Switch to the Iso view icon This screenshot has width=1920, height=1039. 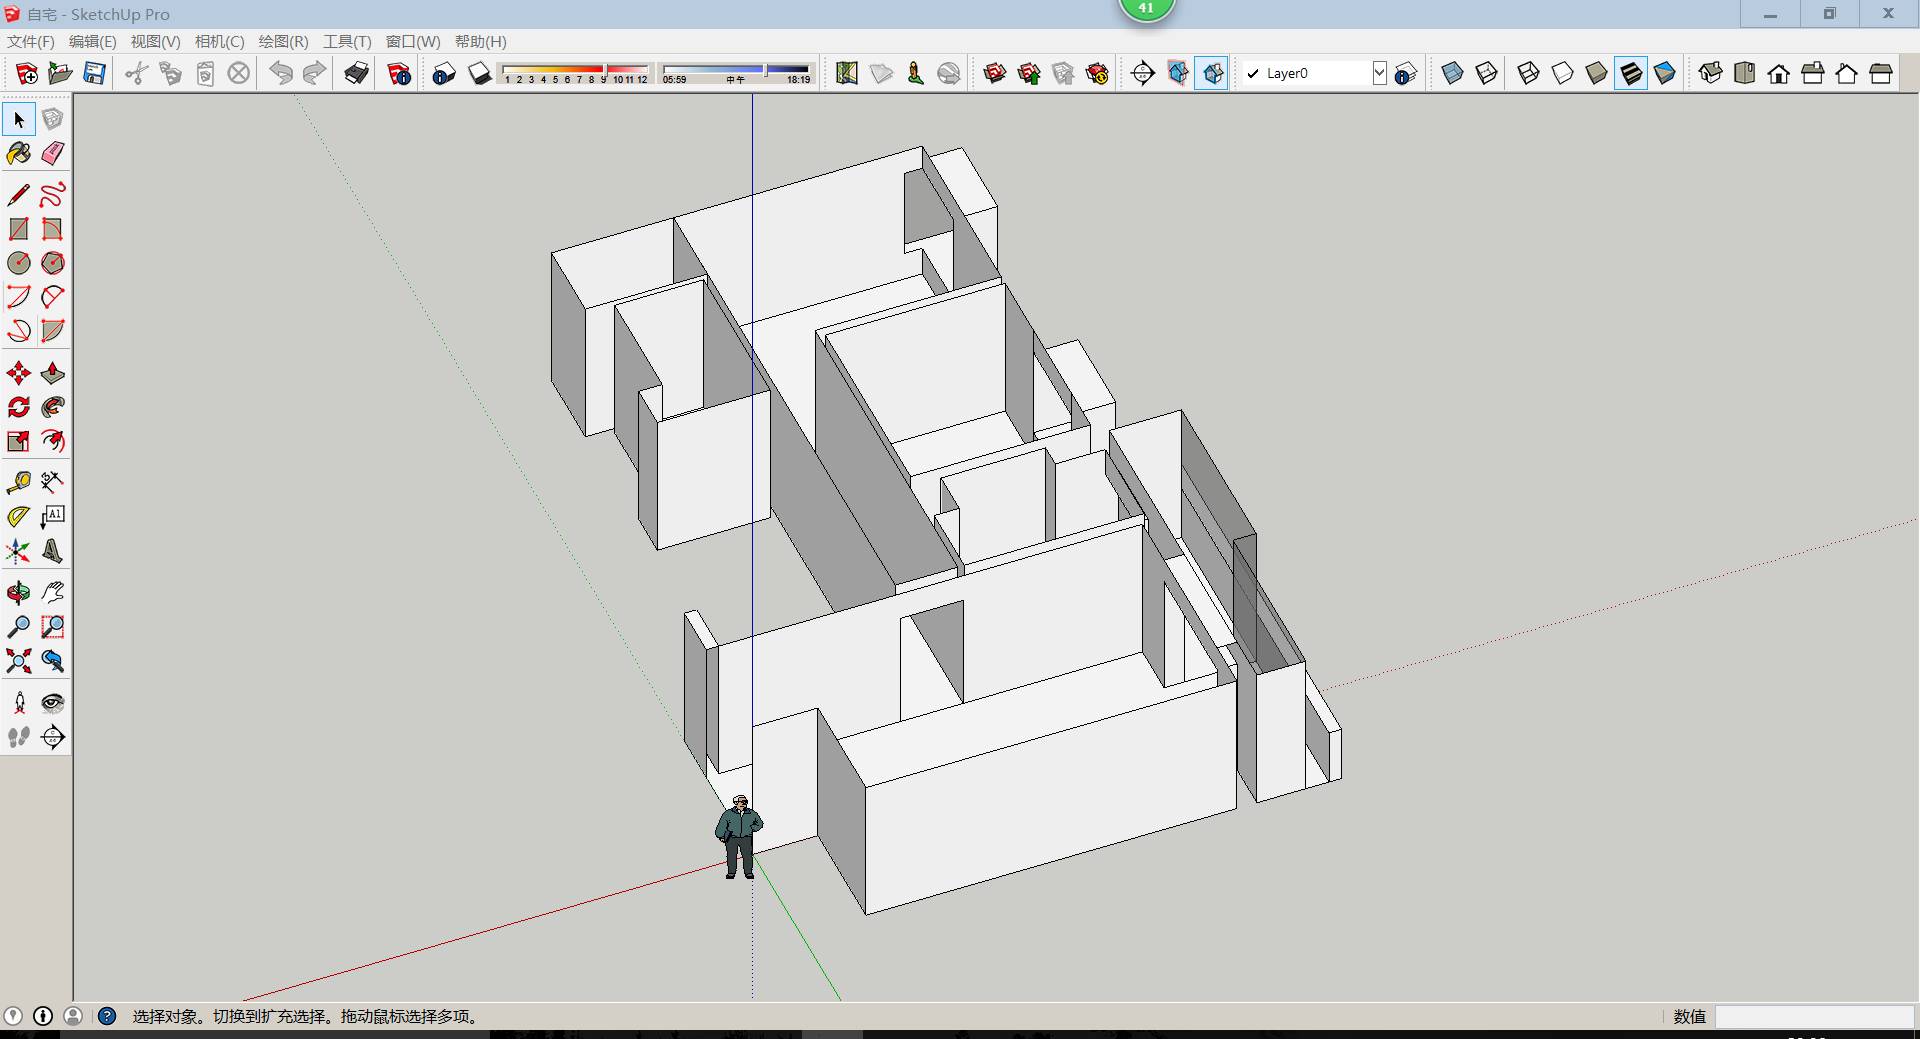tap(1711, 73)
